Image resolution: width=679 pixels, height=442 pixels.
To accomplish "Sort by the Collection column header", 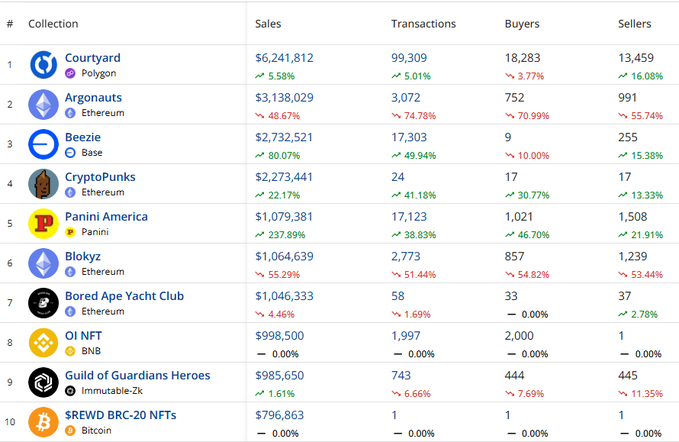I will tap(53, 24).
